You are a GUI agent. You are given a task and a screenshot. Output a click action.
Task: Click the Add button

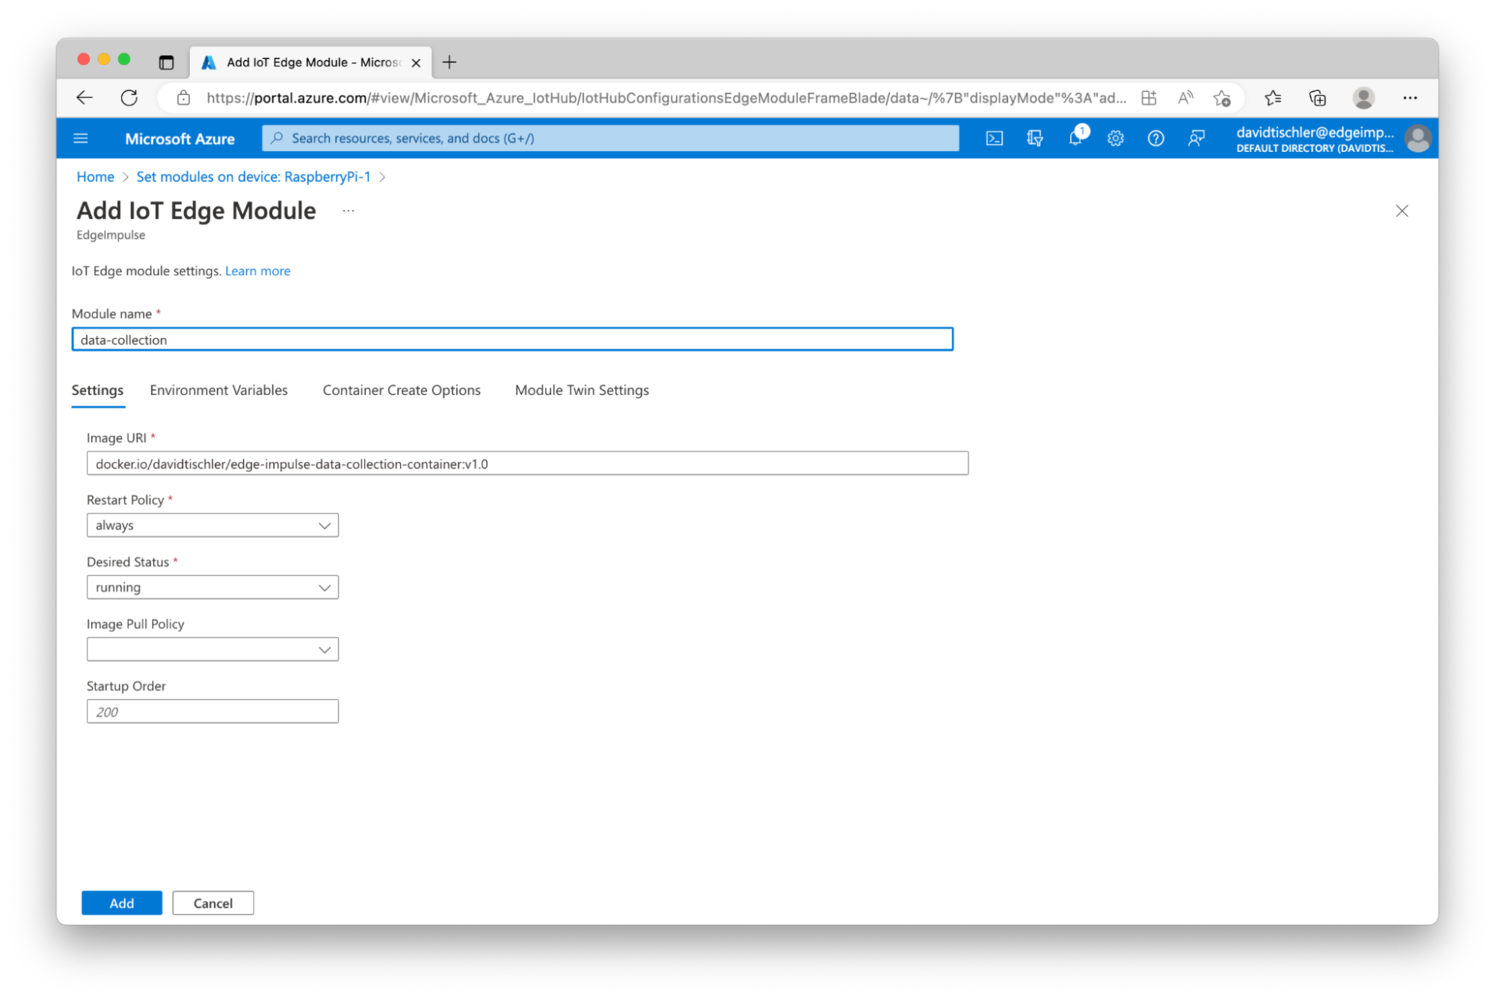click(x=122, y=903)
